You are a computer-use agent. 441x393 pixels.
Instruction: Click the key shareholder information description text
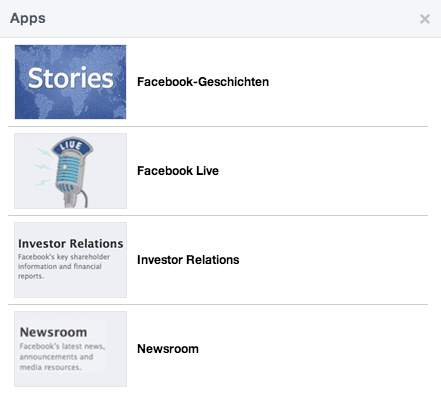(x=64, y=266)
